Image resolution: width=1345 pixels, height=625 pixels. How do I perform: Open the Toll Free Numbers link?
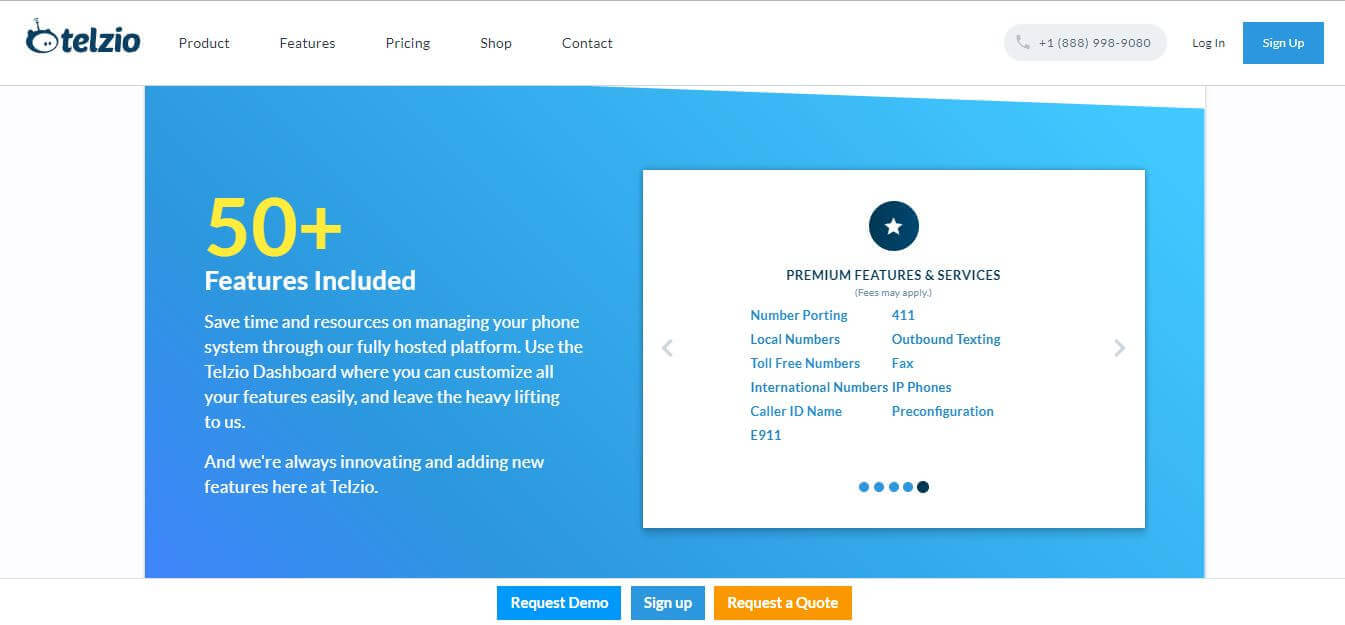point(805,363)
